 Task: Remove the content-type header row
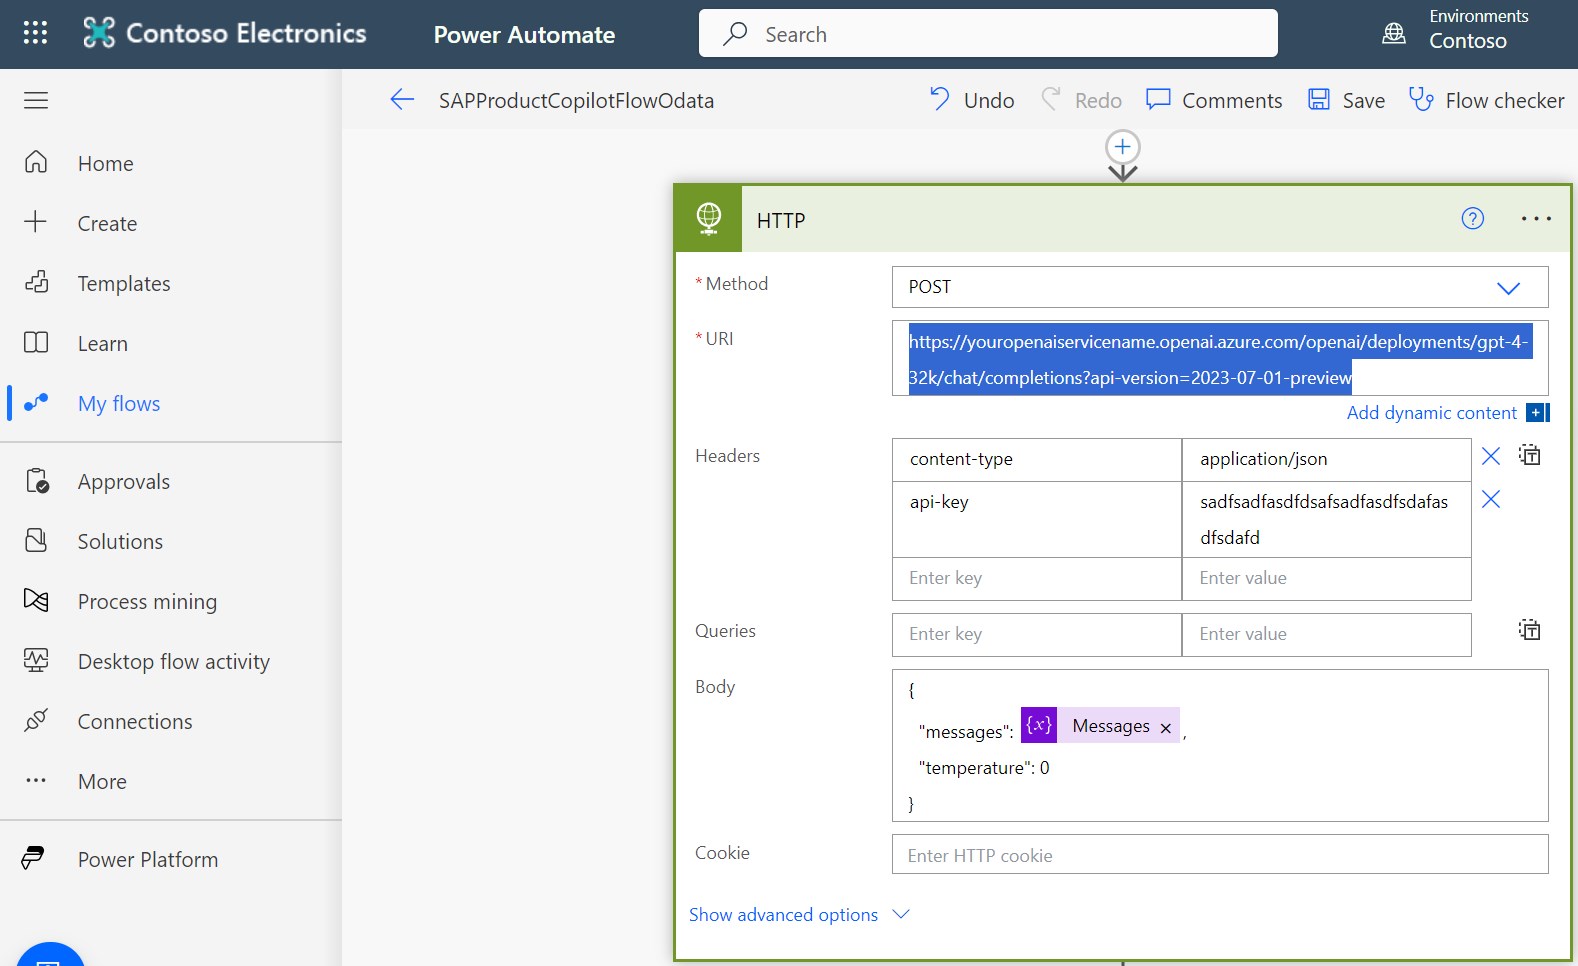(1490, 456)
